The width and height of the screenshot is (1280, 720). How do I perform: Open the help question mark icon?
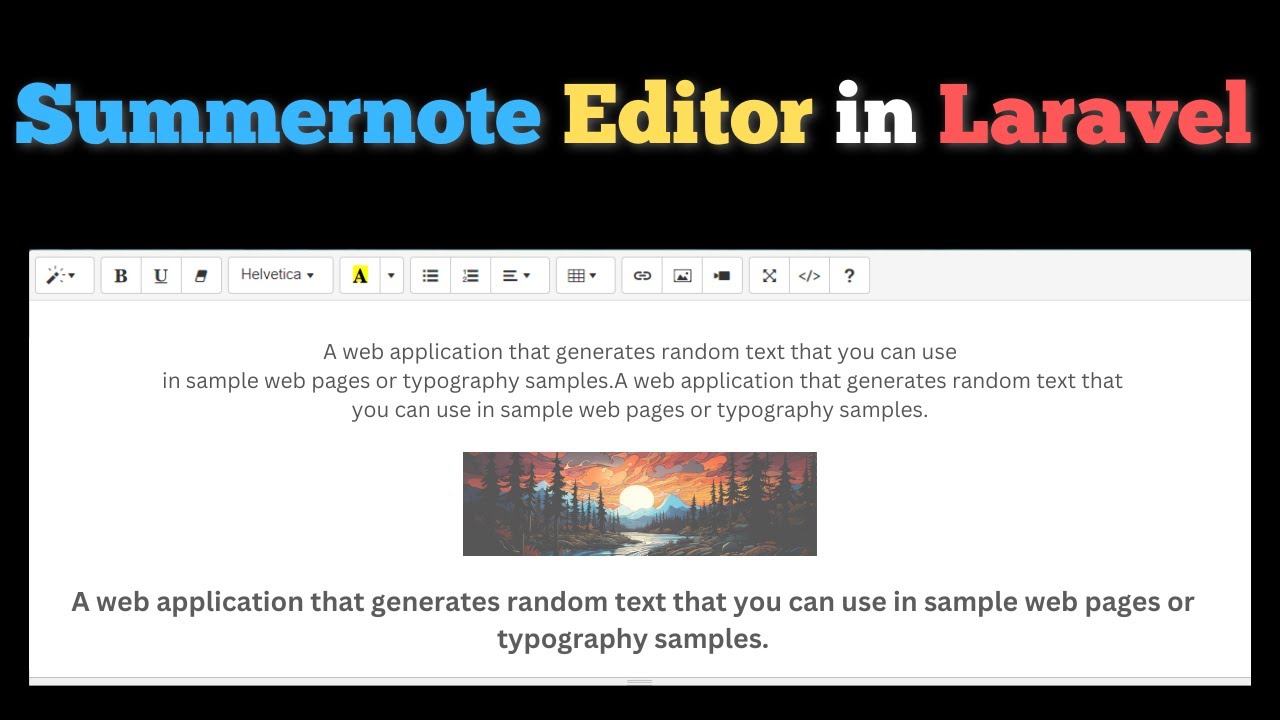point(849,276)
